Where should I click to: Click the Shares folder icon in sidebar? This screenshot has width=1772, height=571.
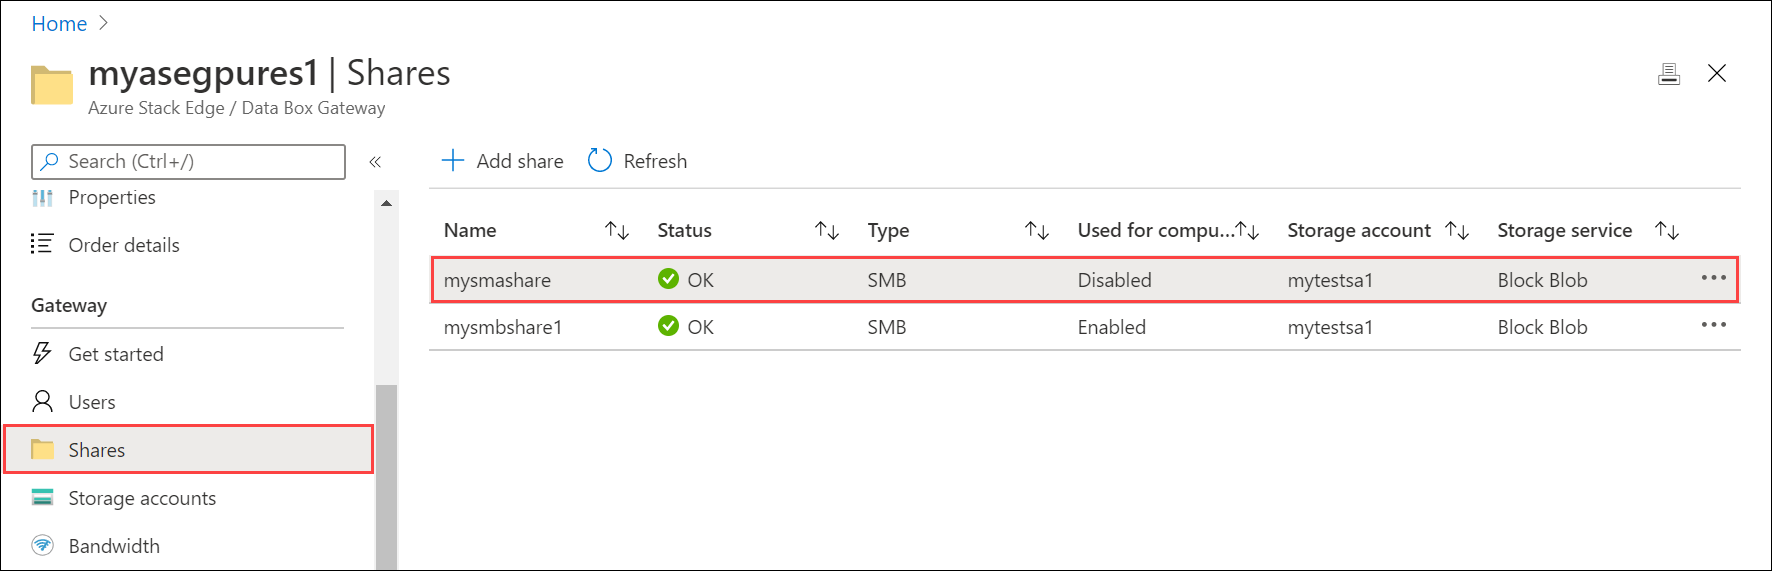(x=42, y=449)
